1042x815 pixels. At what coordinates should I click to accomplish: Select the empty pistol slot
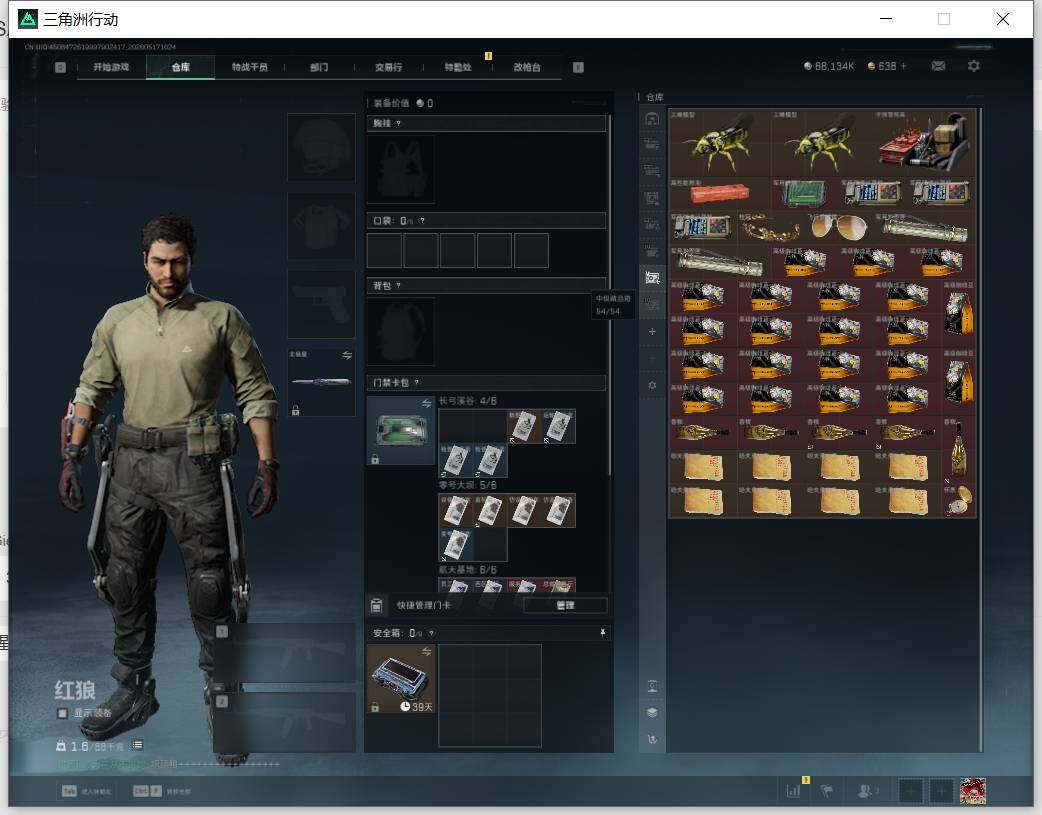click(321, 304)
